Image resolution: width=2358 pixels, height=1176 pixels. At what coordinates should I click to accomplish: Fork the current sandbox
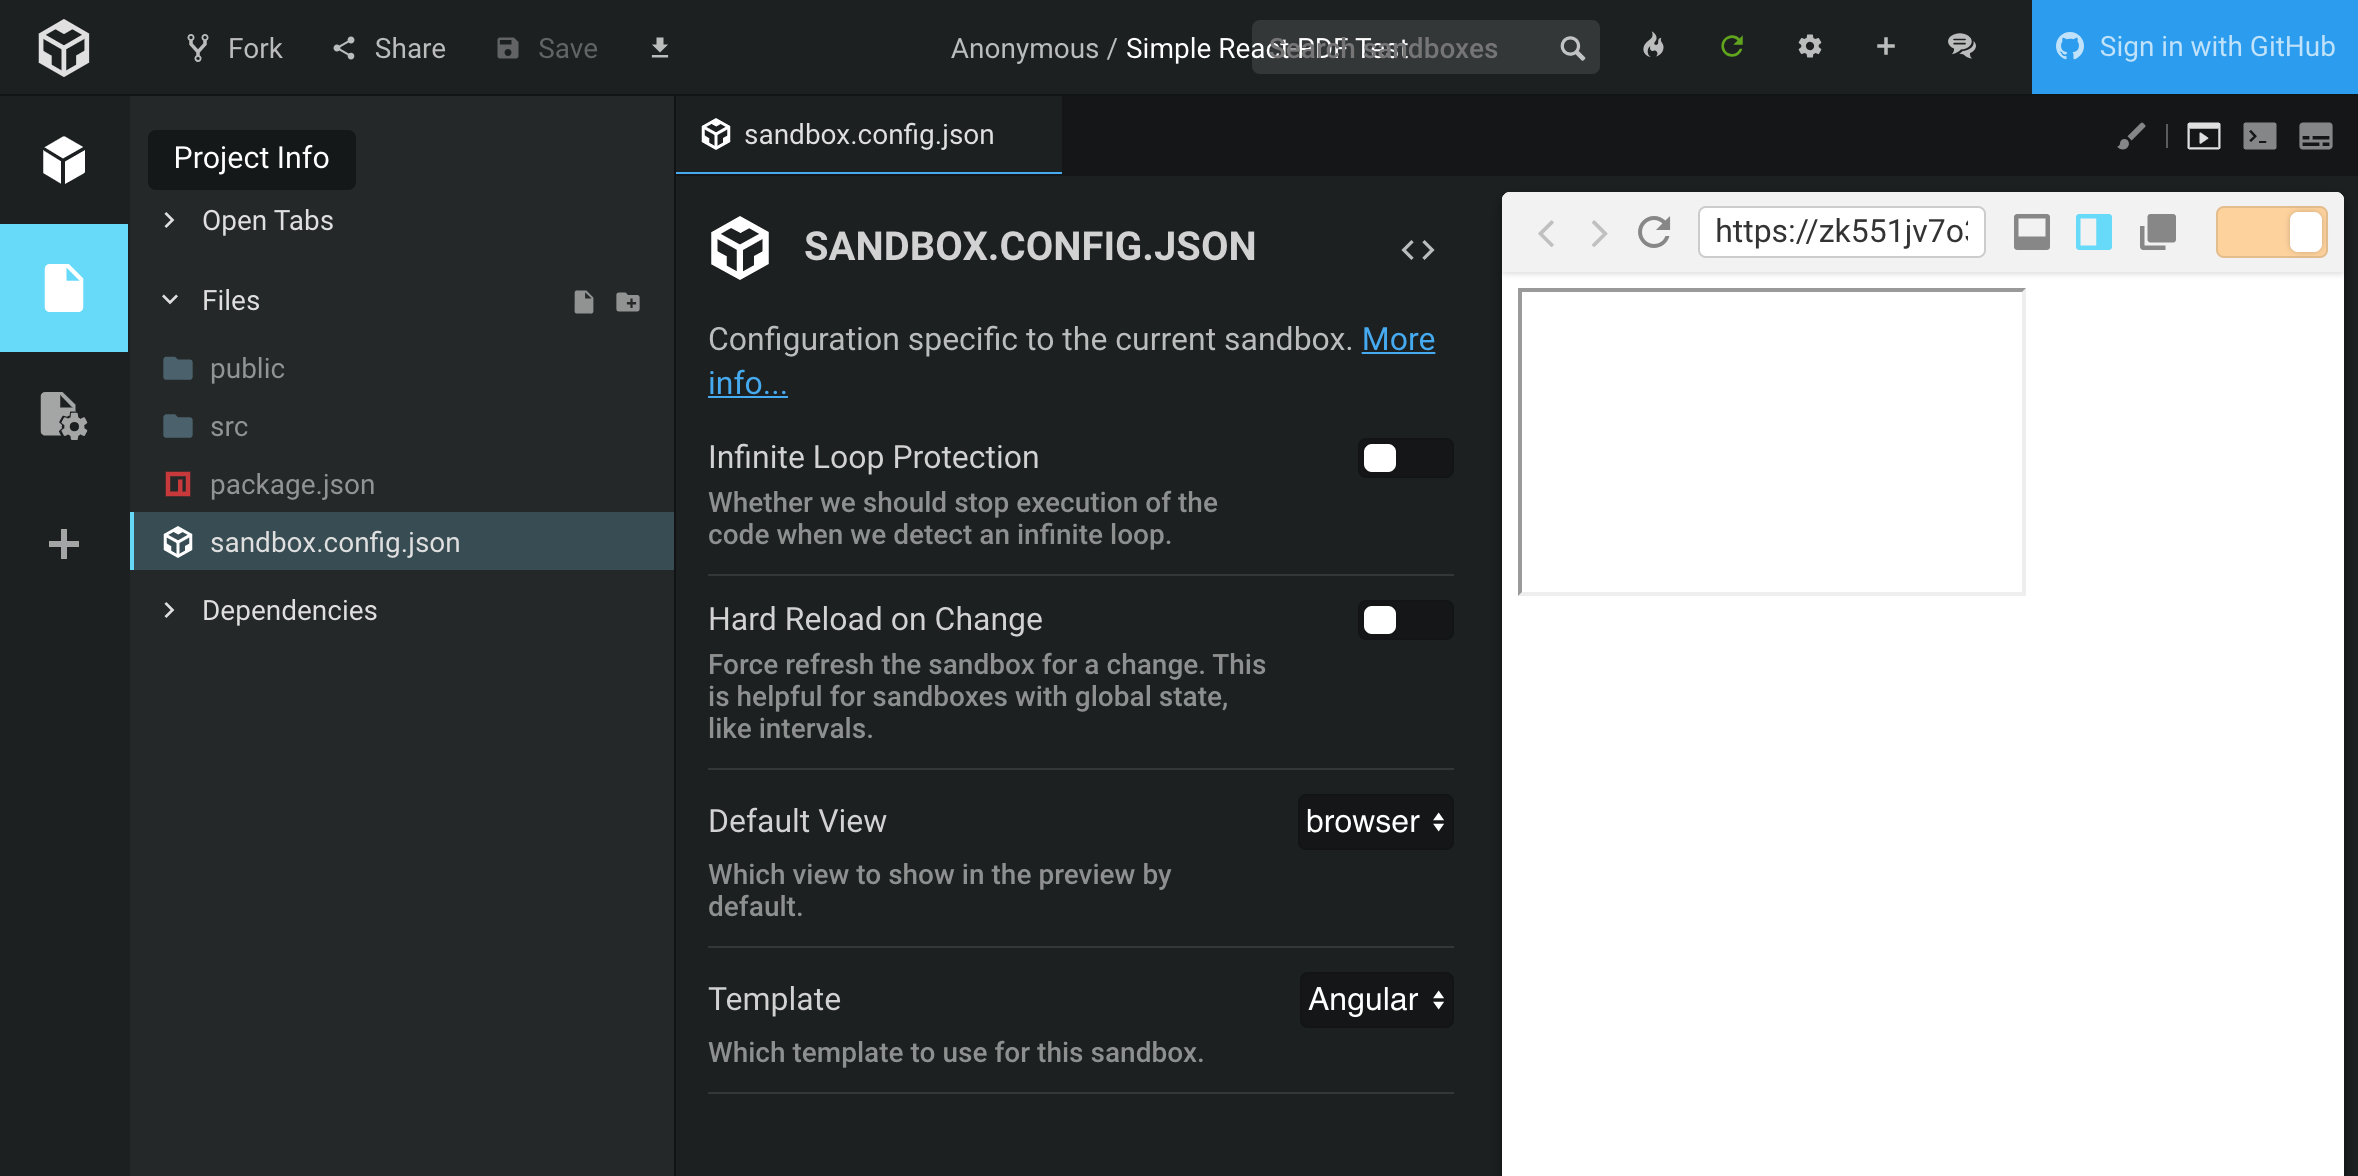coord(234,47)
